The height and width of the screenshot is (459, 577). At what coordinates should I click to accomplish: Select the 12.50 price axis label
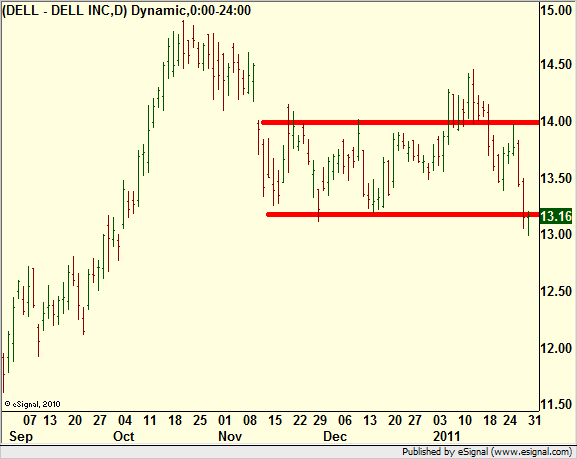point(556,291)
